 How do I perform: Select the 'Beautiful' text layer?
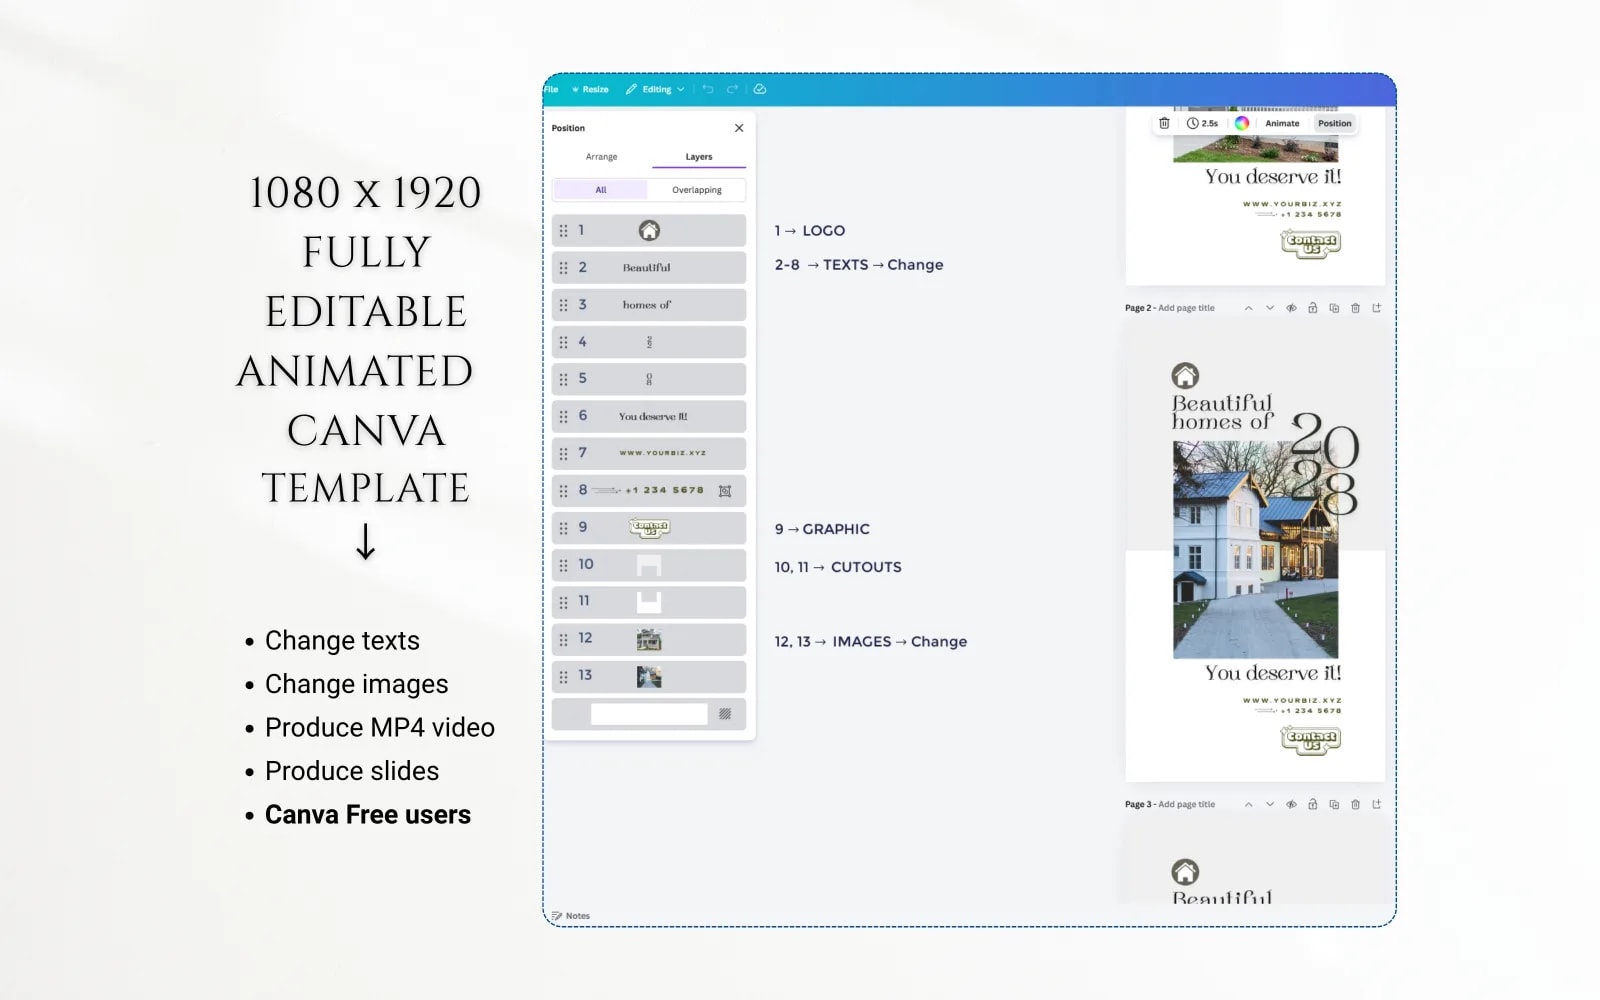click(649, 268)
